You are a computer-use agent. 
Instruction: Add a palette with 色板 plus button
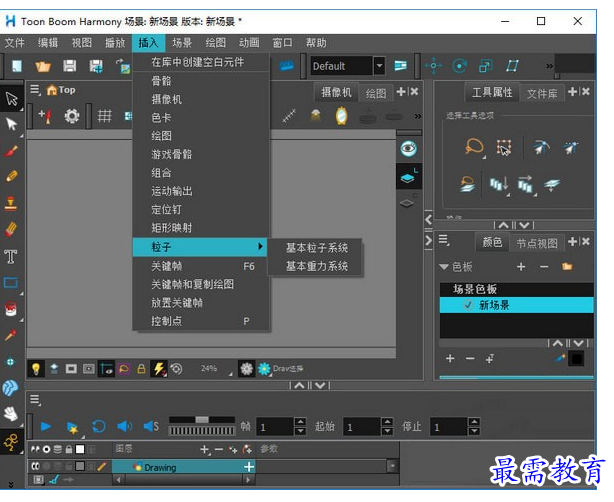point(521,267)
